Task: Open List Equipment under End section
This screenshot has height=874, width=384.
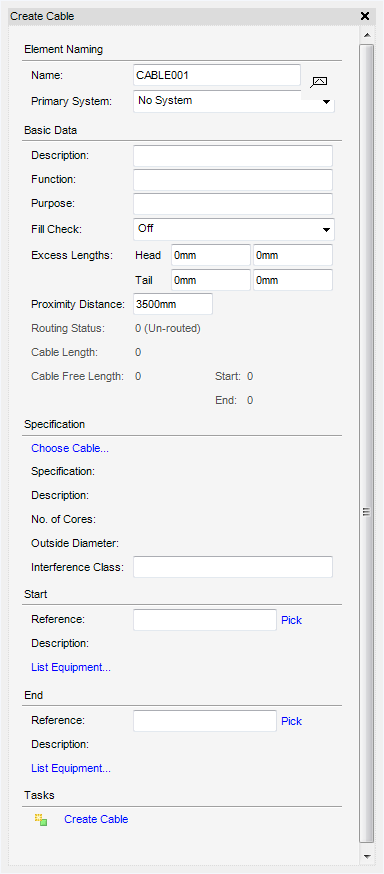Action: (71, 768)
